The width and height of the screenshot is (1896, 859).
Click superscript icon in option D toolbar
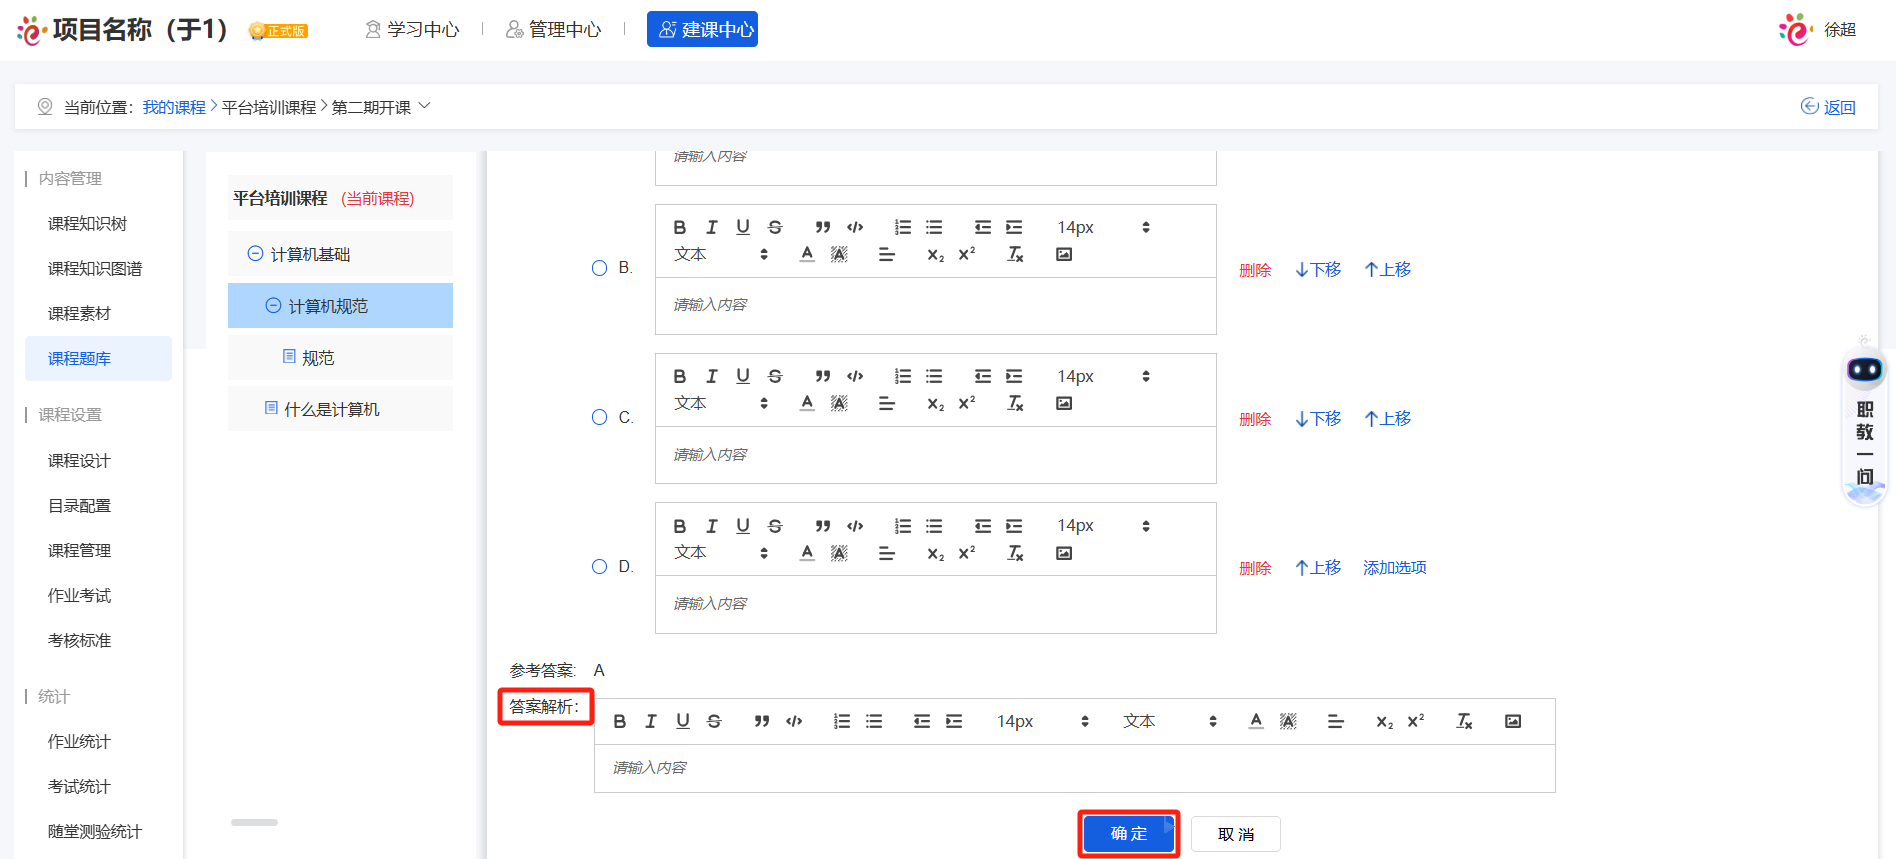pos(966,554)
